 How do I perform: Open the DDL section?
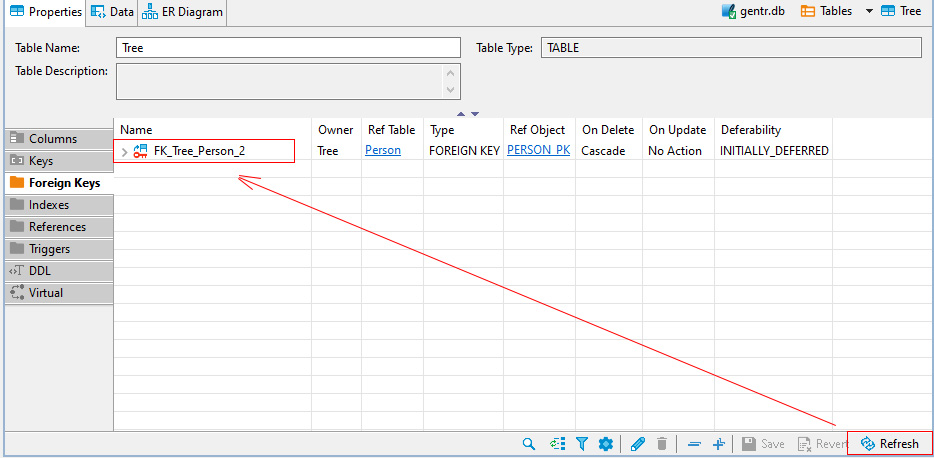pos(59,271)
